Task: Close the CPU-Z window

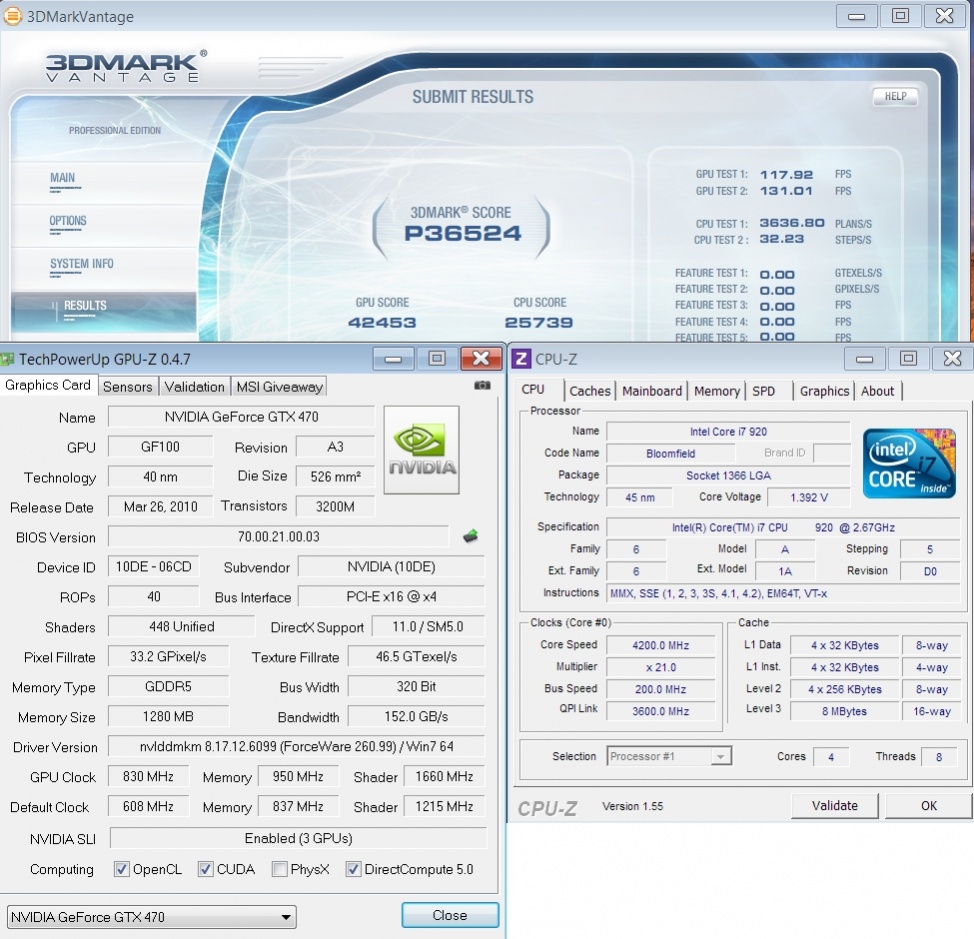Action: pos(952,359)
